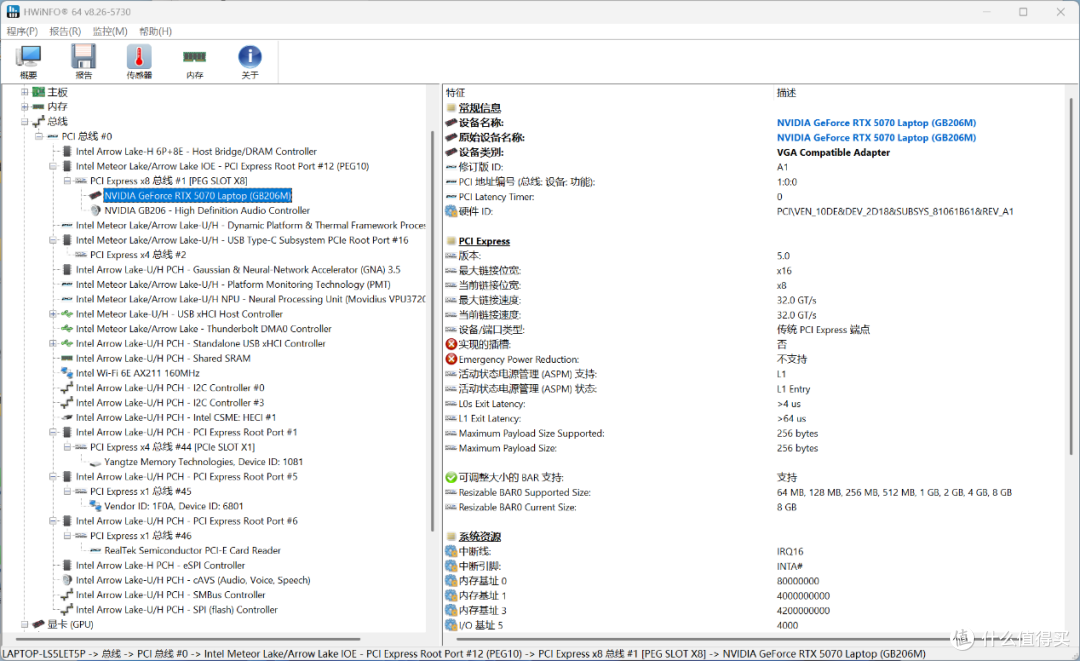This screenshot has height=661, width=1080.
Task: Click the 中断线 resource icon
Action: point(451,552)
